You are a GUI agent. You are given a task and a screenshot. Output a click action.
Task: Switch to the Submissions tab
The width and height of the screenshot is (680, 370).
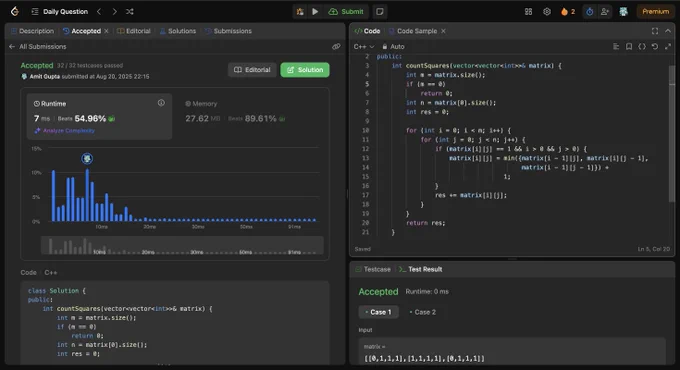(228, 31)
